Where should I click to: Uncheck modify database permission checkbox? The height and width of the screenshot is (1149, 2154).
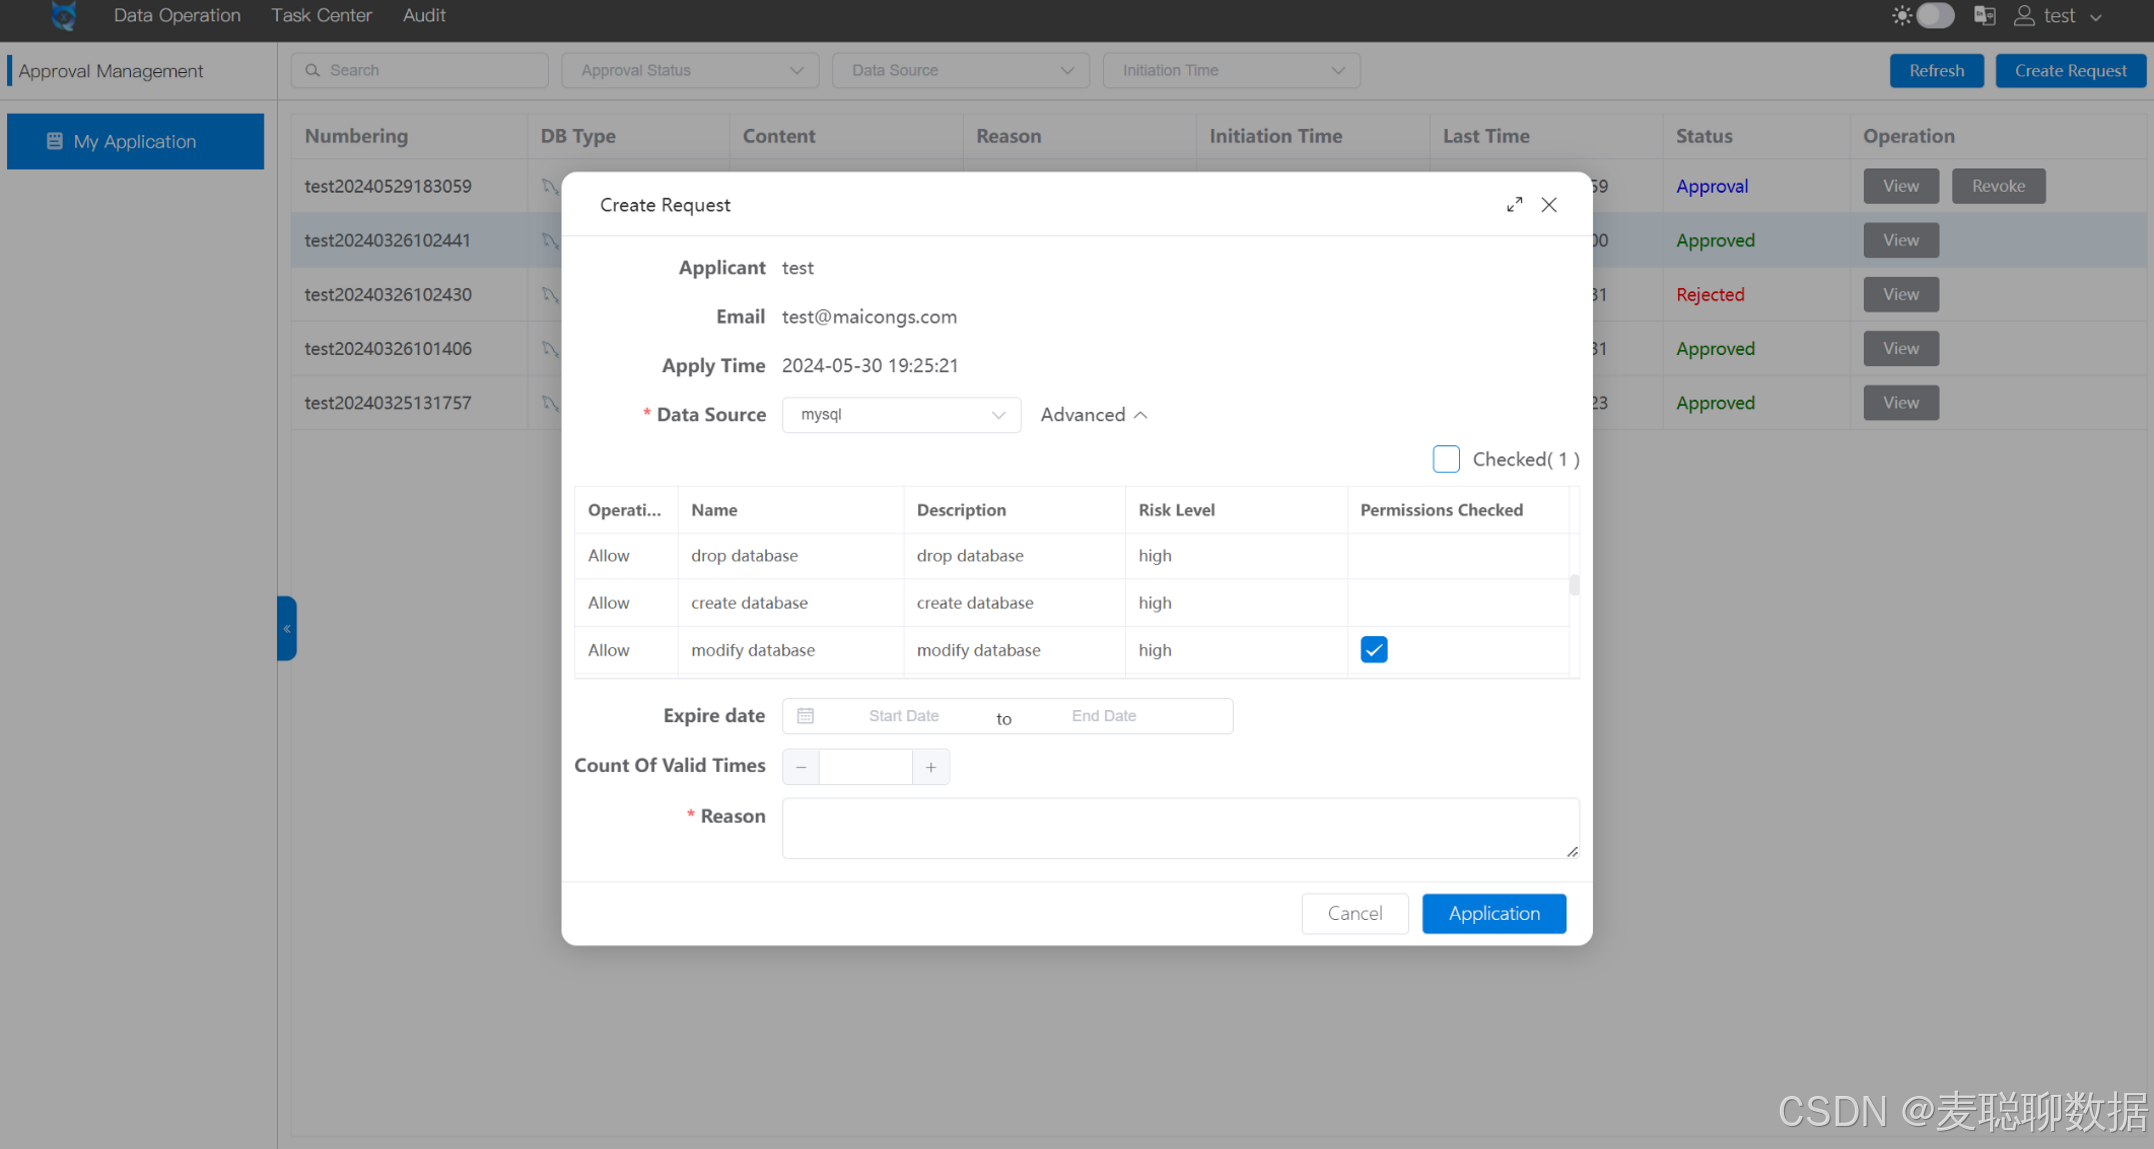click(1373, 650)
